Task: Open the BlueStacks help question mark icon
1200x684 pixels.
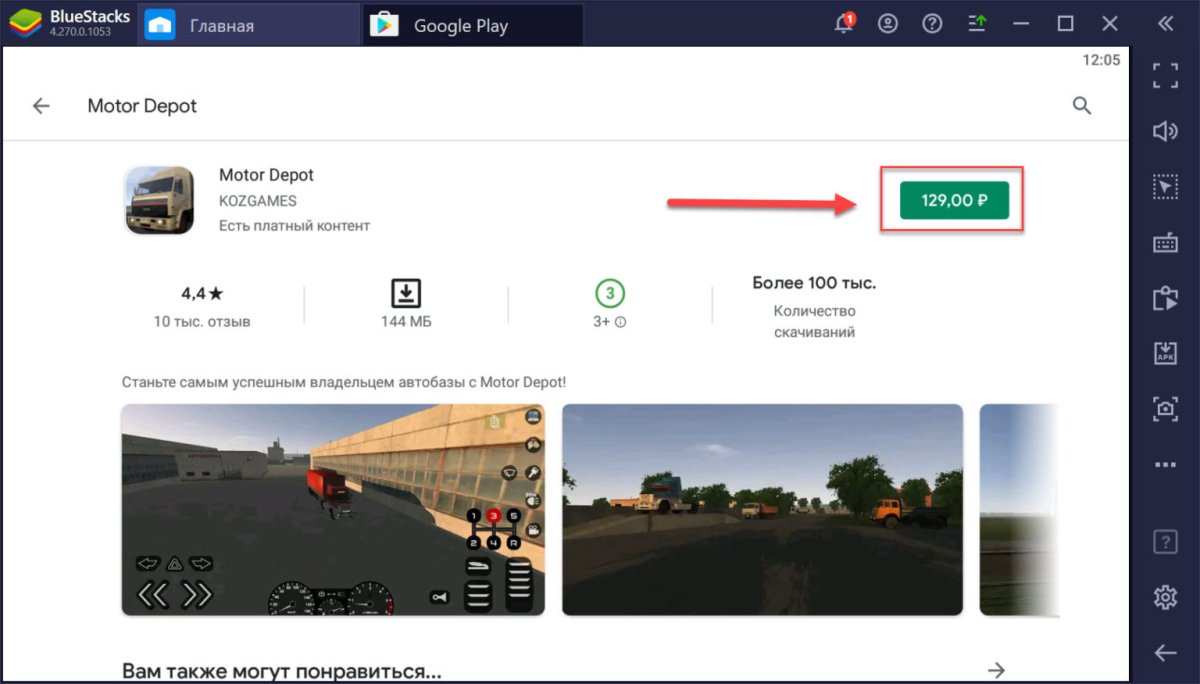Action: click(932, 24)
